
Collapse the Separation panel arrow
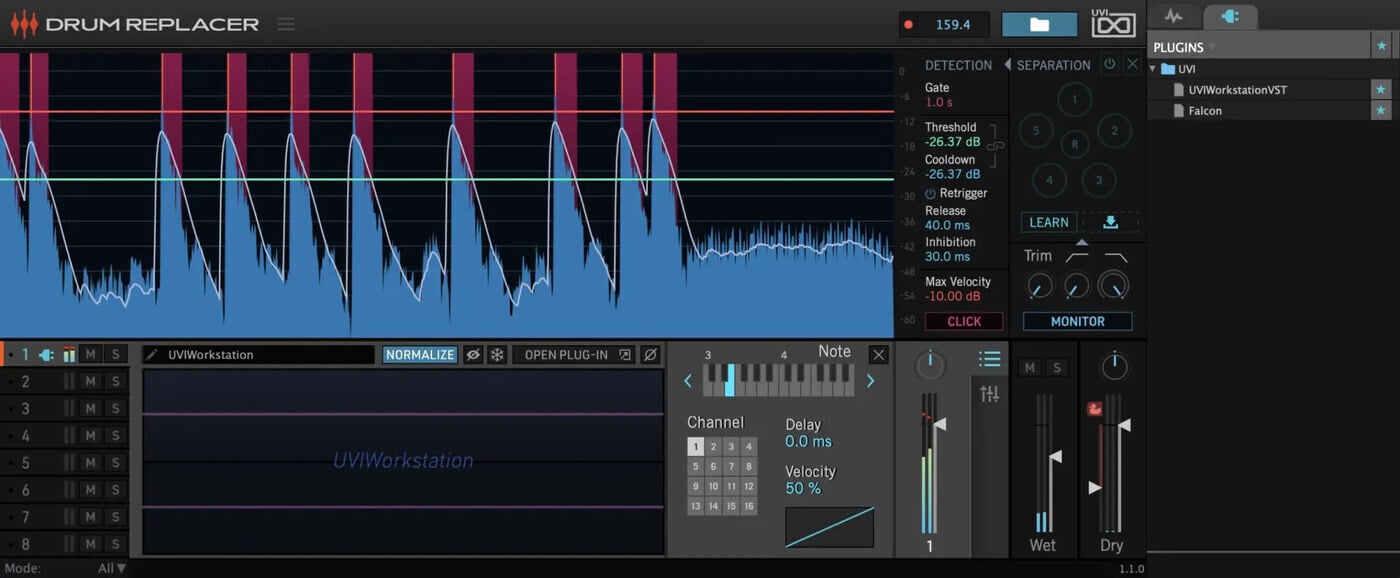coord(1008,65)
